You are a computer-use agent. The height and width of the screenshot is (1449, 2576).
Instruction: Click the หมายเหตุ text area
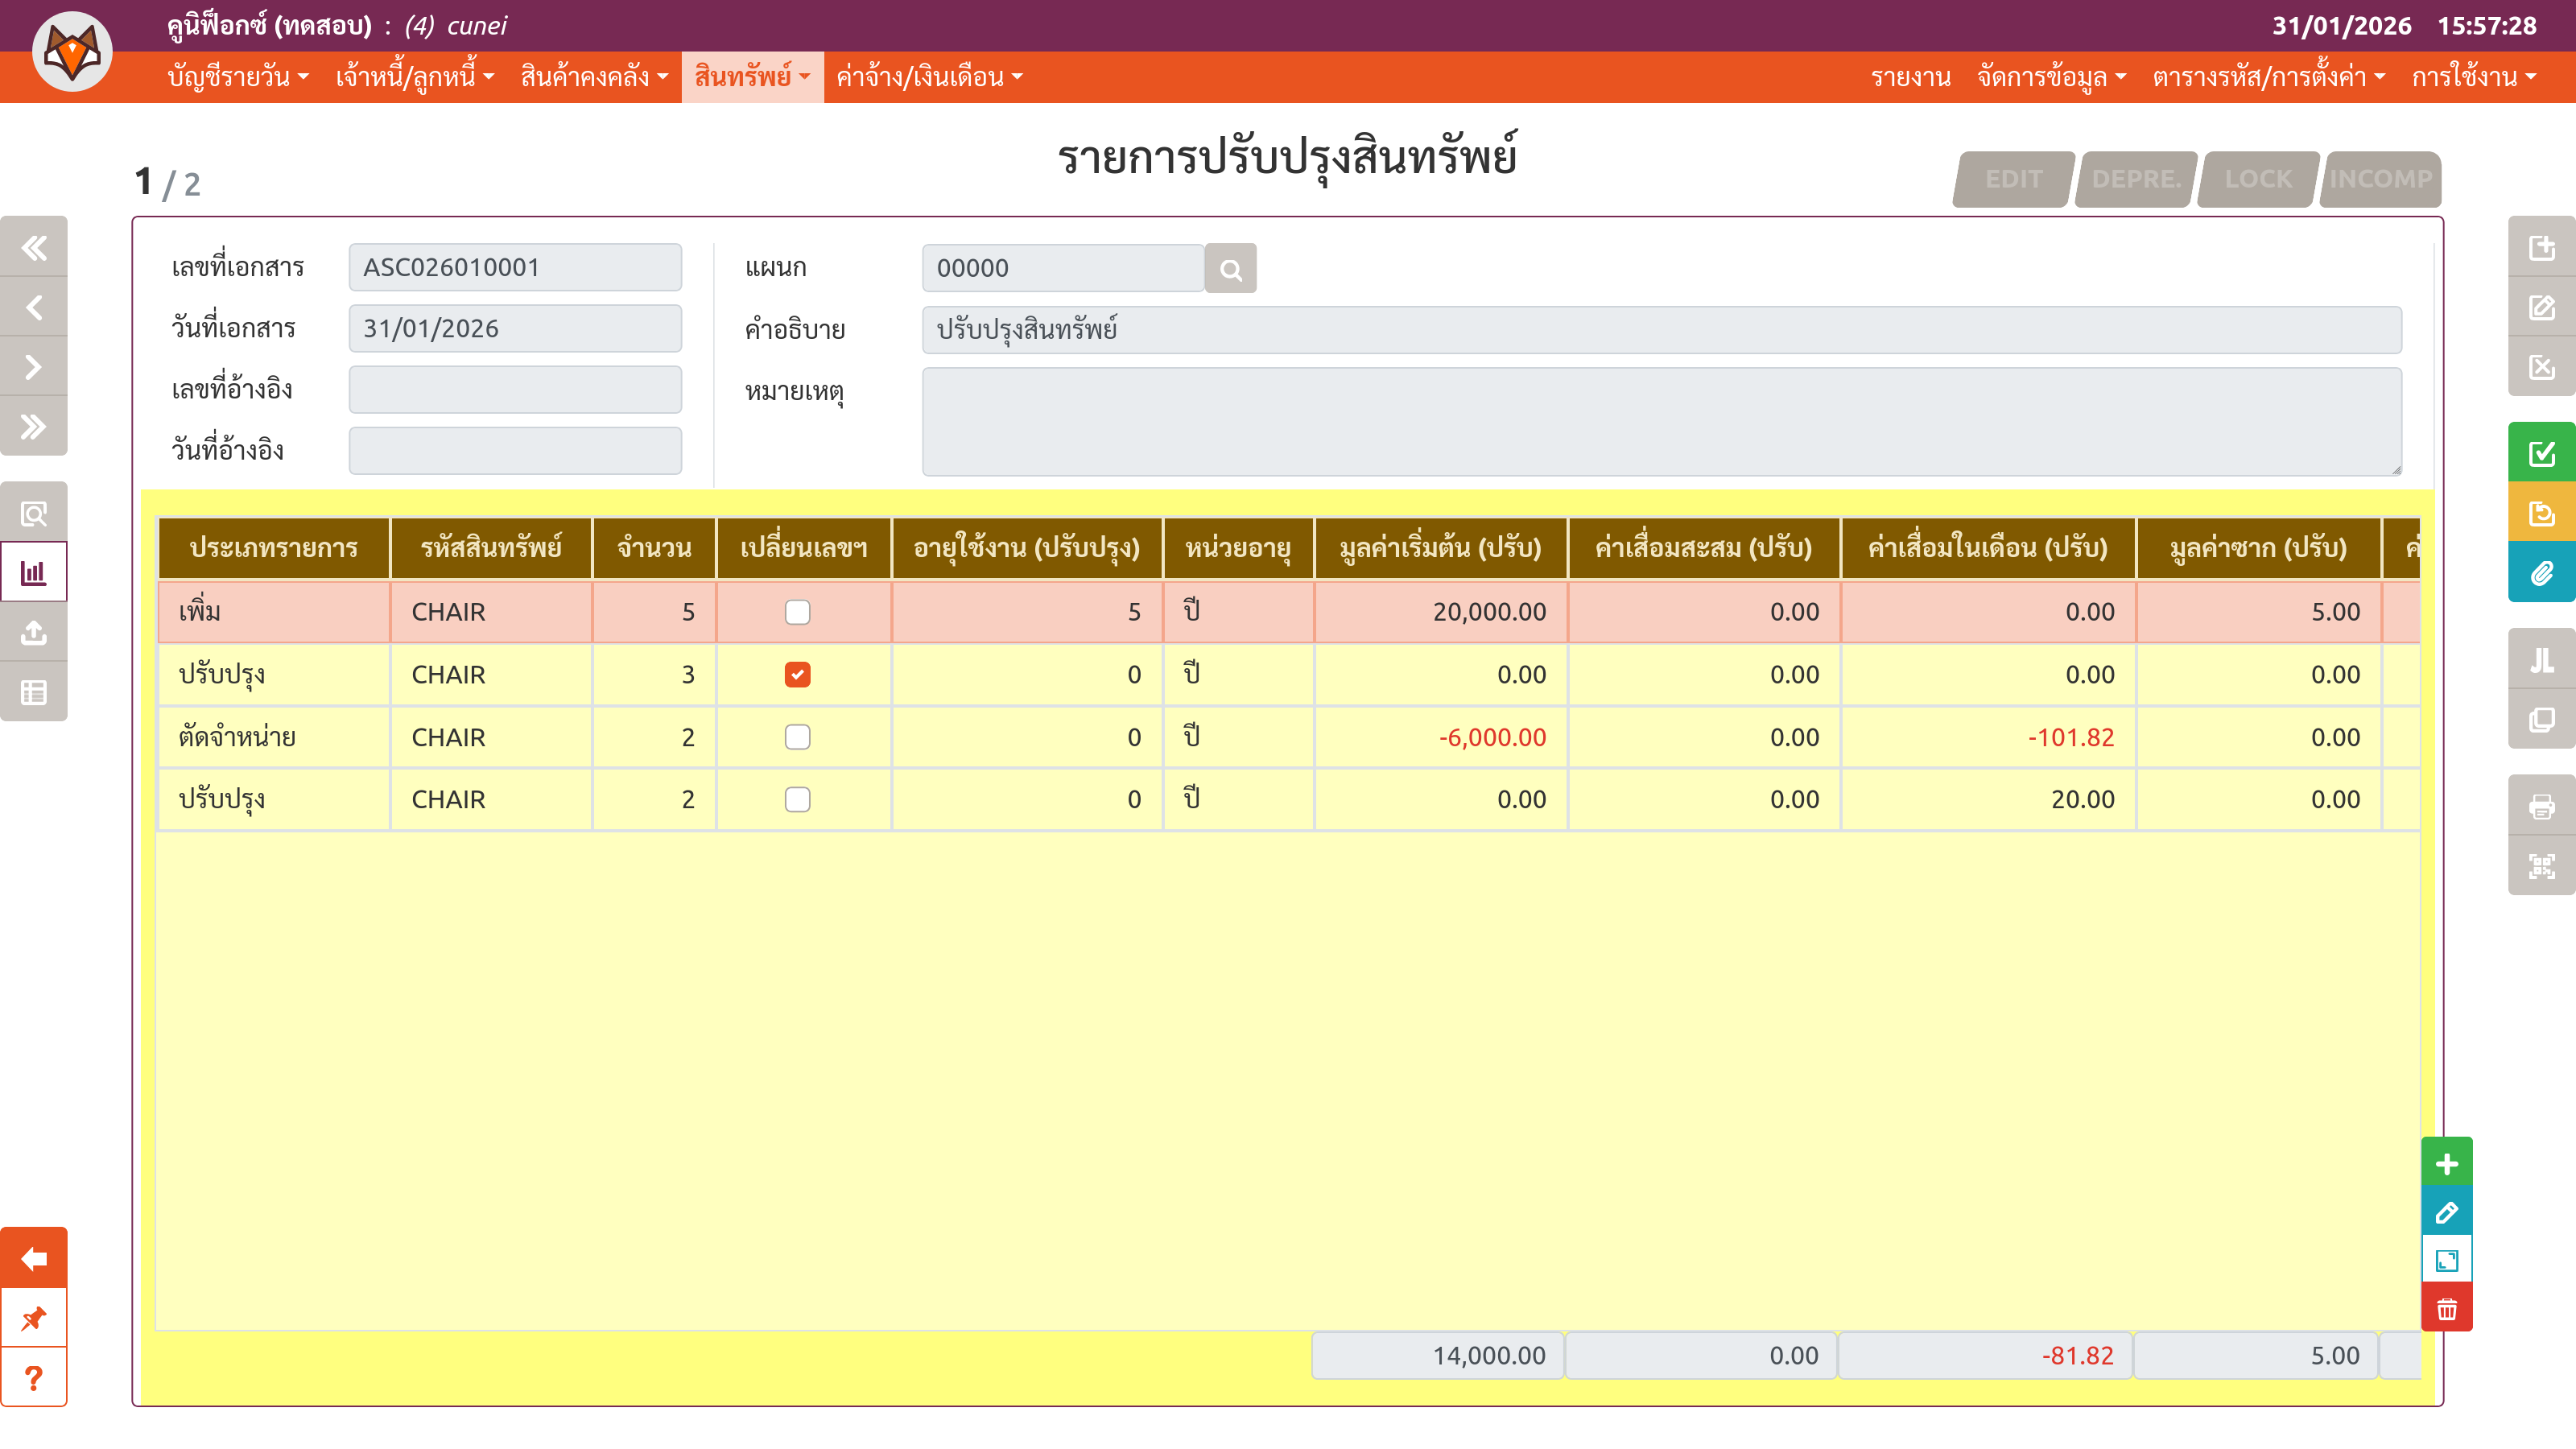click(x=1661, y=421)
